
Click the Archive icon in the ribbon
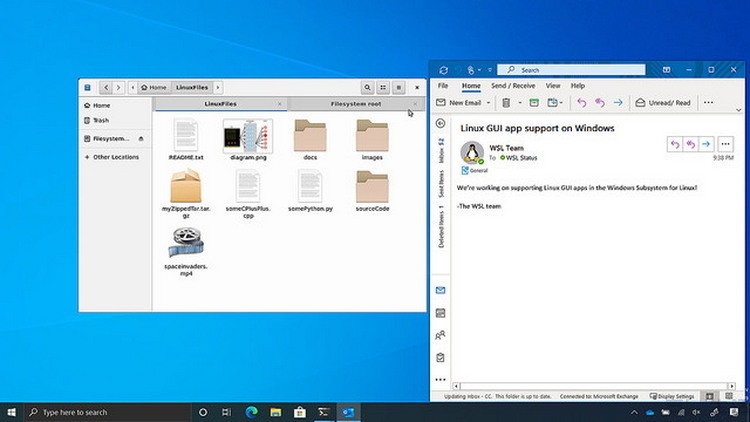point(534,103)
